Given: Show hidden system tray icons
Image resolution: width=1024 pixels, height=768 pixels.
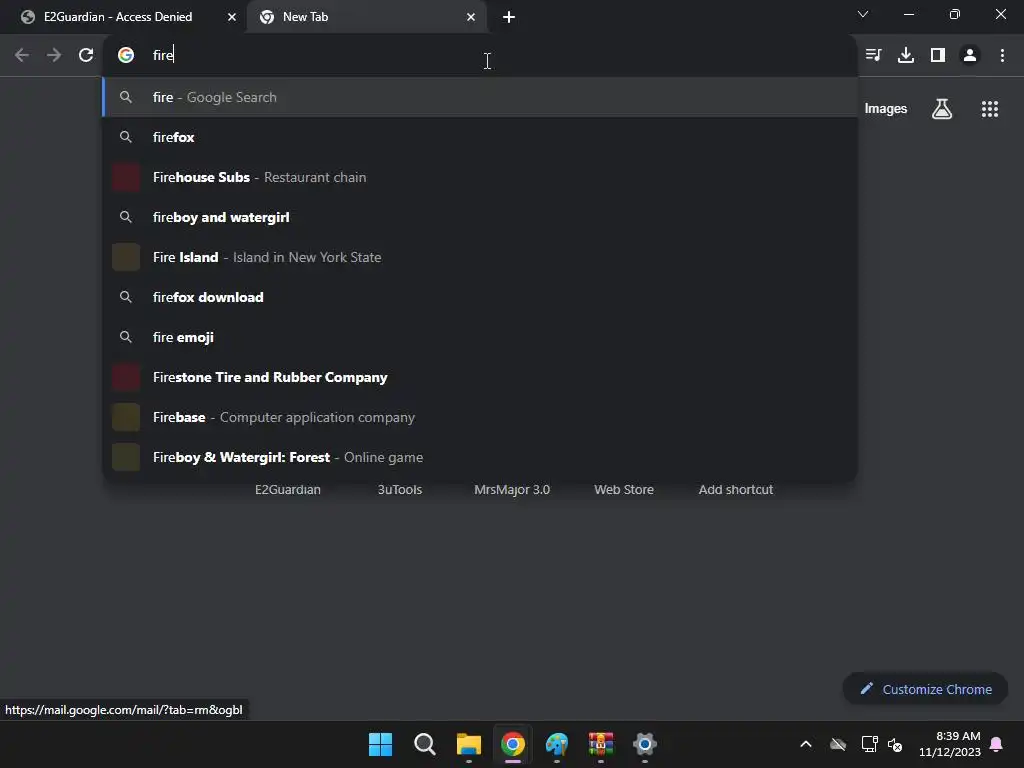Looking at the screenshot, I should point(806,744).
